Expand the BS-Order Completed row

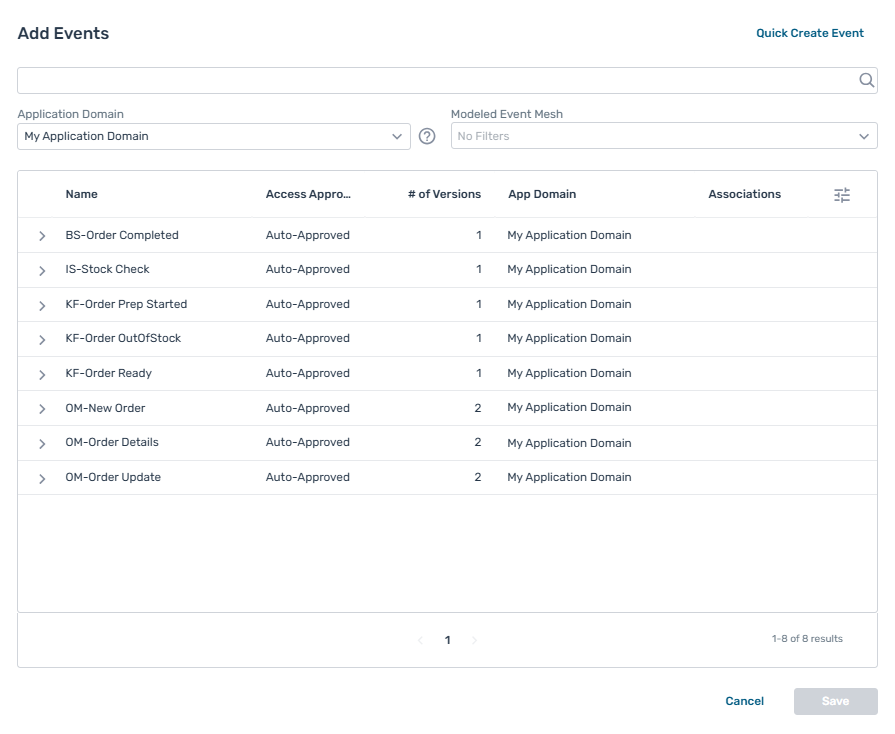coord(42,236)
